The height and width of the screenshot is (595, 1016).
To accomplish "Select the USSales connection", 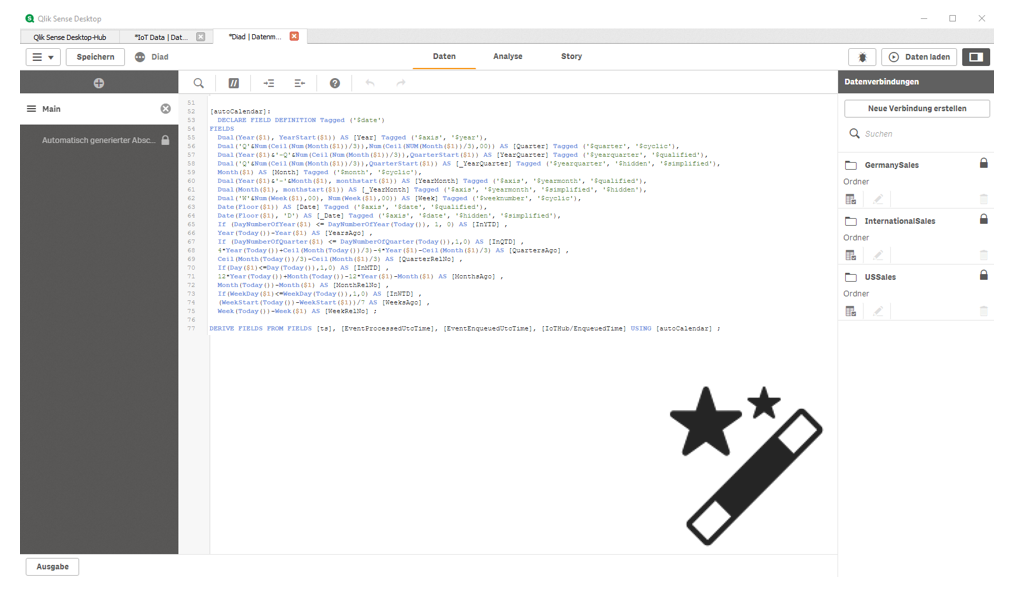I will 880,277.
